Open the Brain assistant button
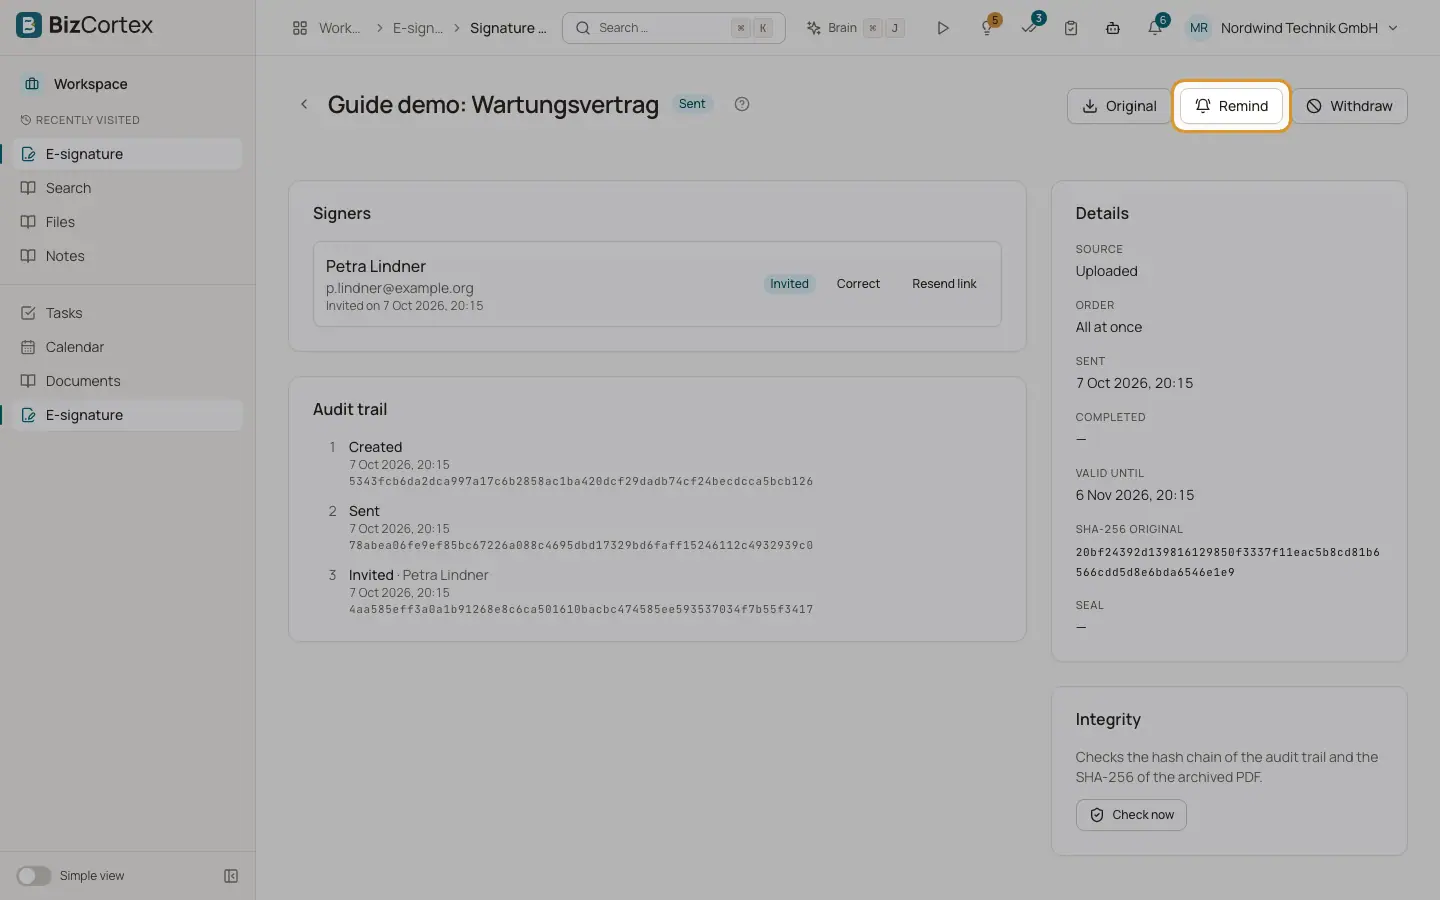 (x=856, y=28)
